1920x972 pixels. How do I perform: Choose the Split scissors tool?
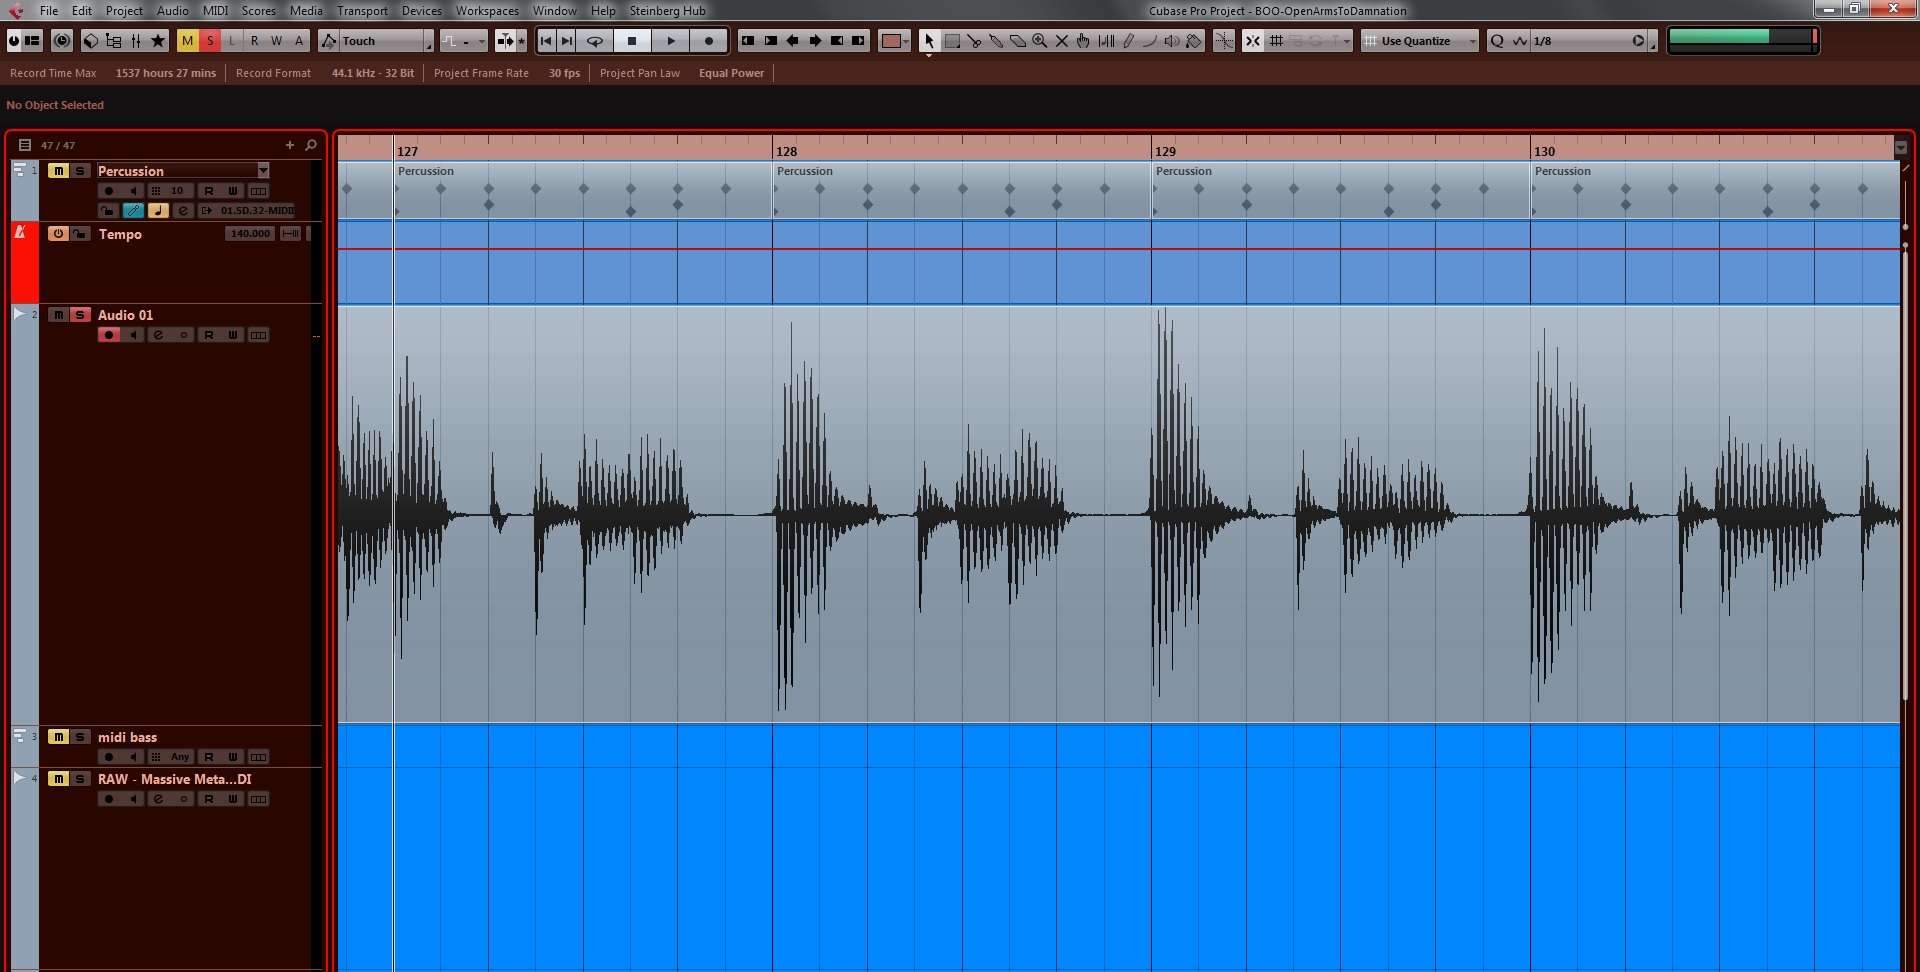(x=975, y=41)
